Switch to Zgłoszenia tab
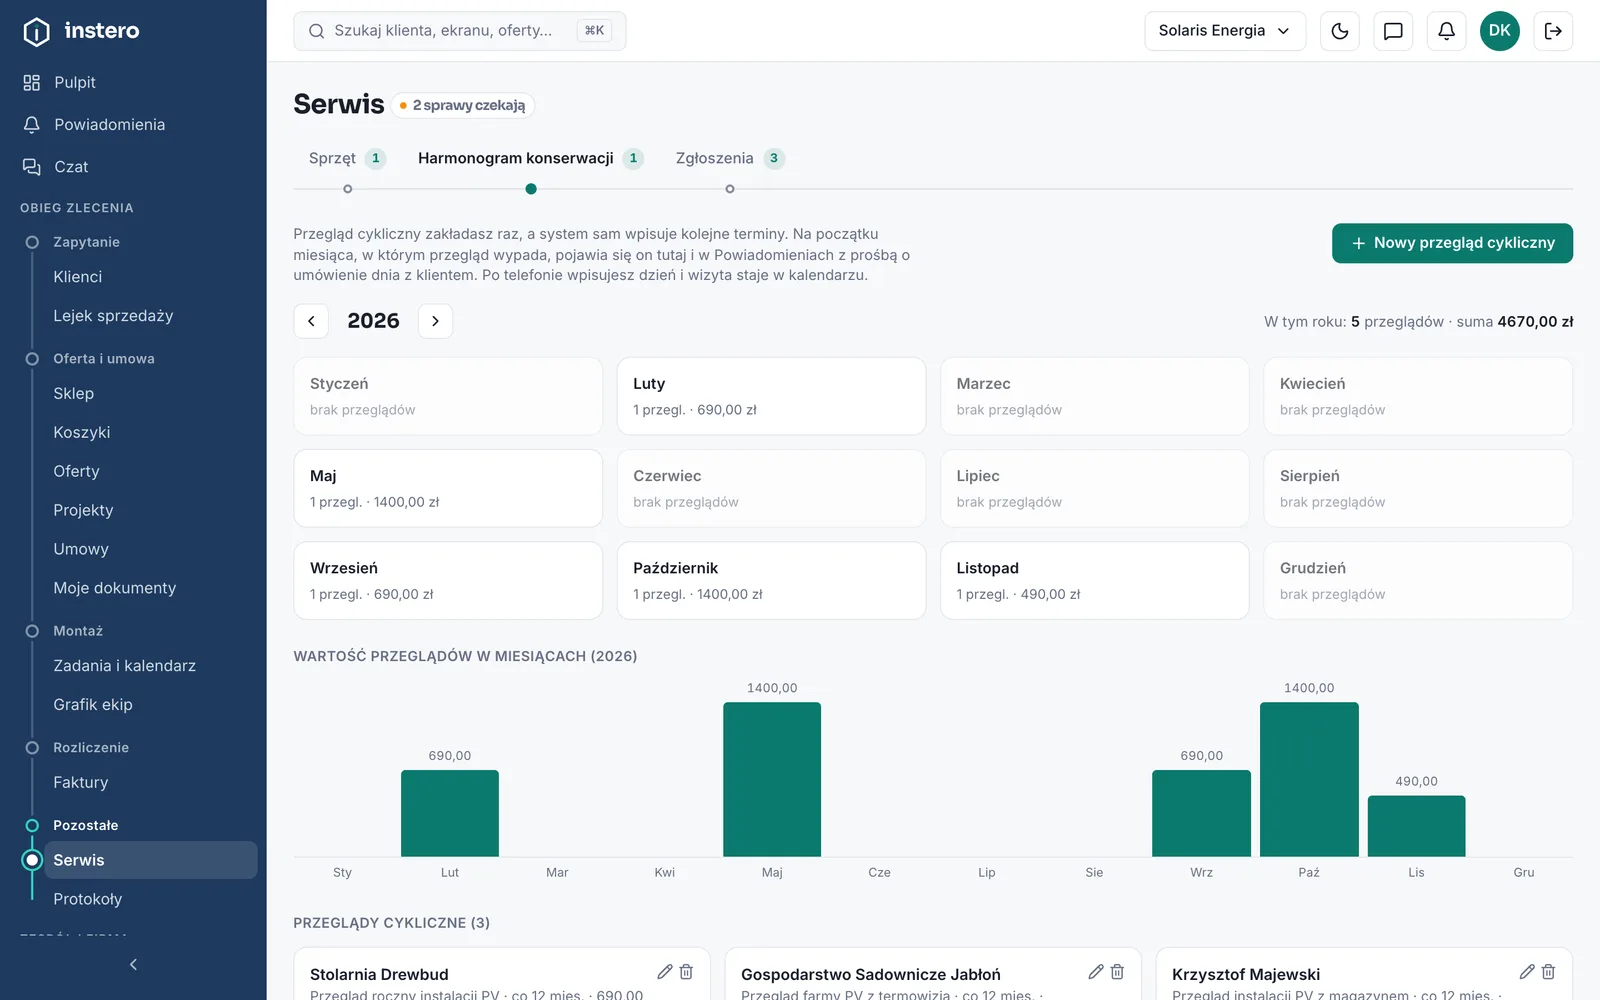 (x=729, y=158)
